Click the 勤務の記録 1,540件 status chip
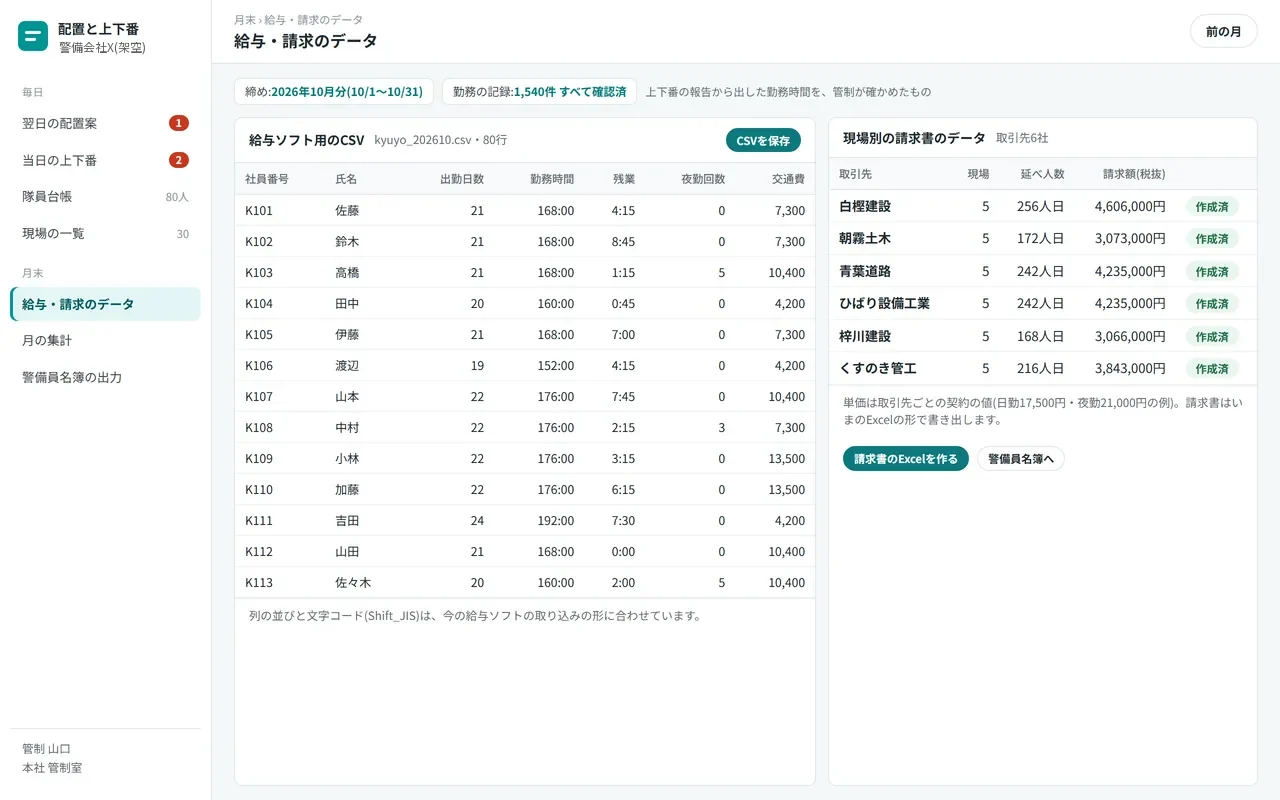Viewport: 1280px width, 800px height. point(539,92)
